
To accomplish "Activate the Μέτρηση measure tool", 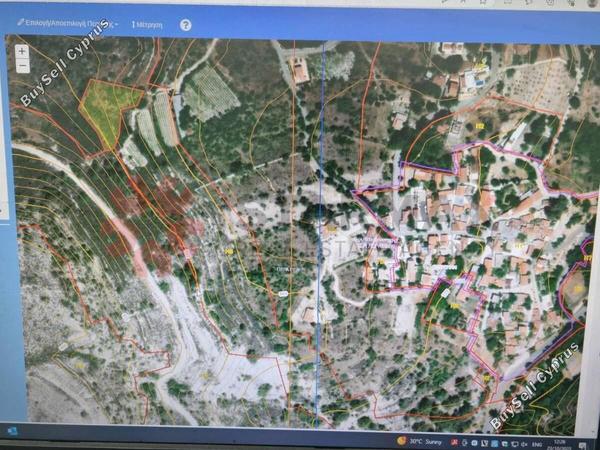I will tap(147, 25).
